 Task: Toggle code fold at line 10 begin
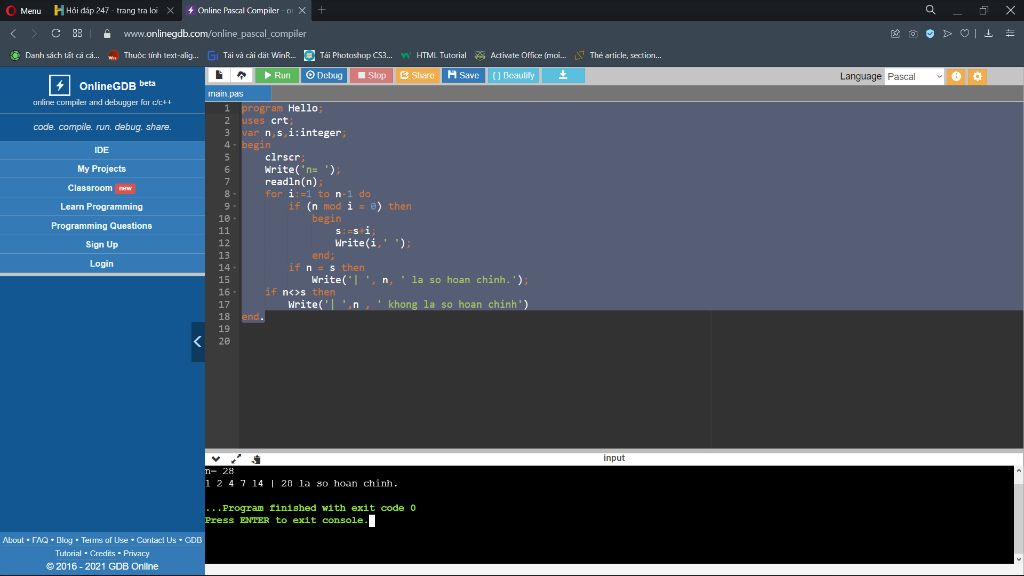[234, 218]
